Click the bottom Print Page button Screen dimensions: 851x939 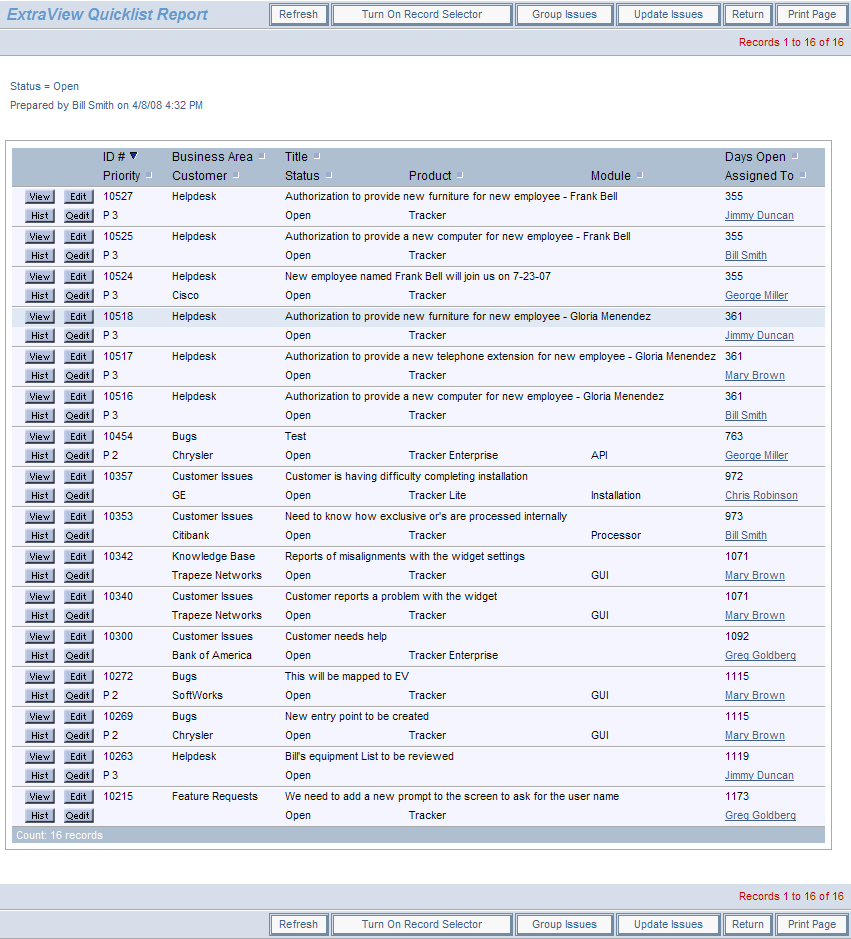[x=811, y=924]
